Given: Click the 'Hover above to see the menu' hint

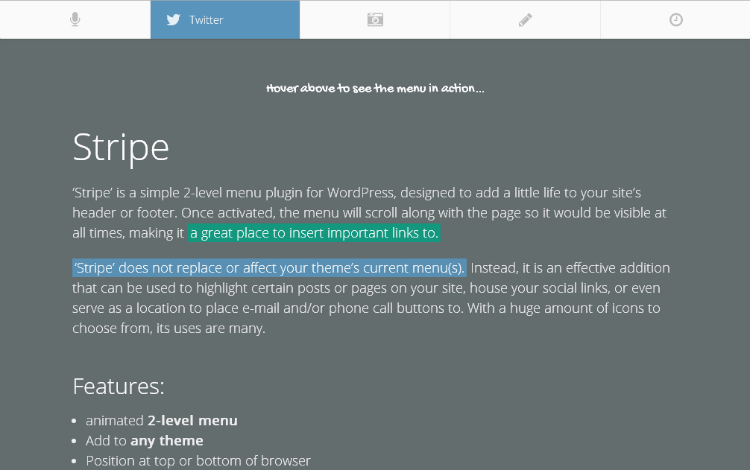Looking at the screenshot, I should 375,88.
